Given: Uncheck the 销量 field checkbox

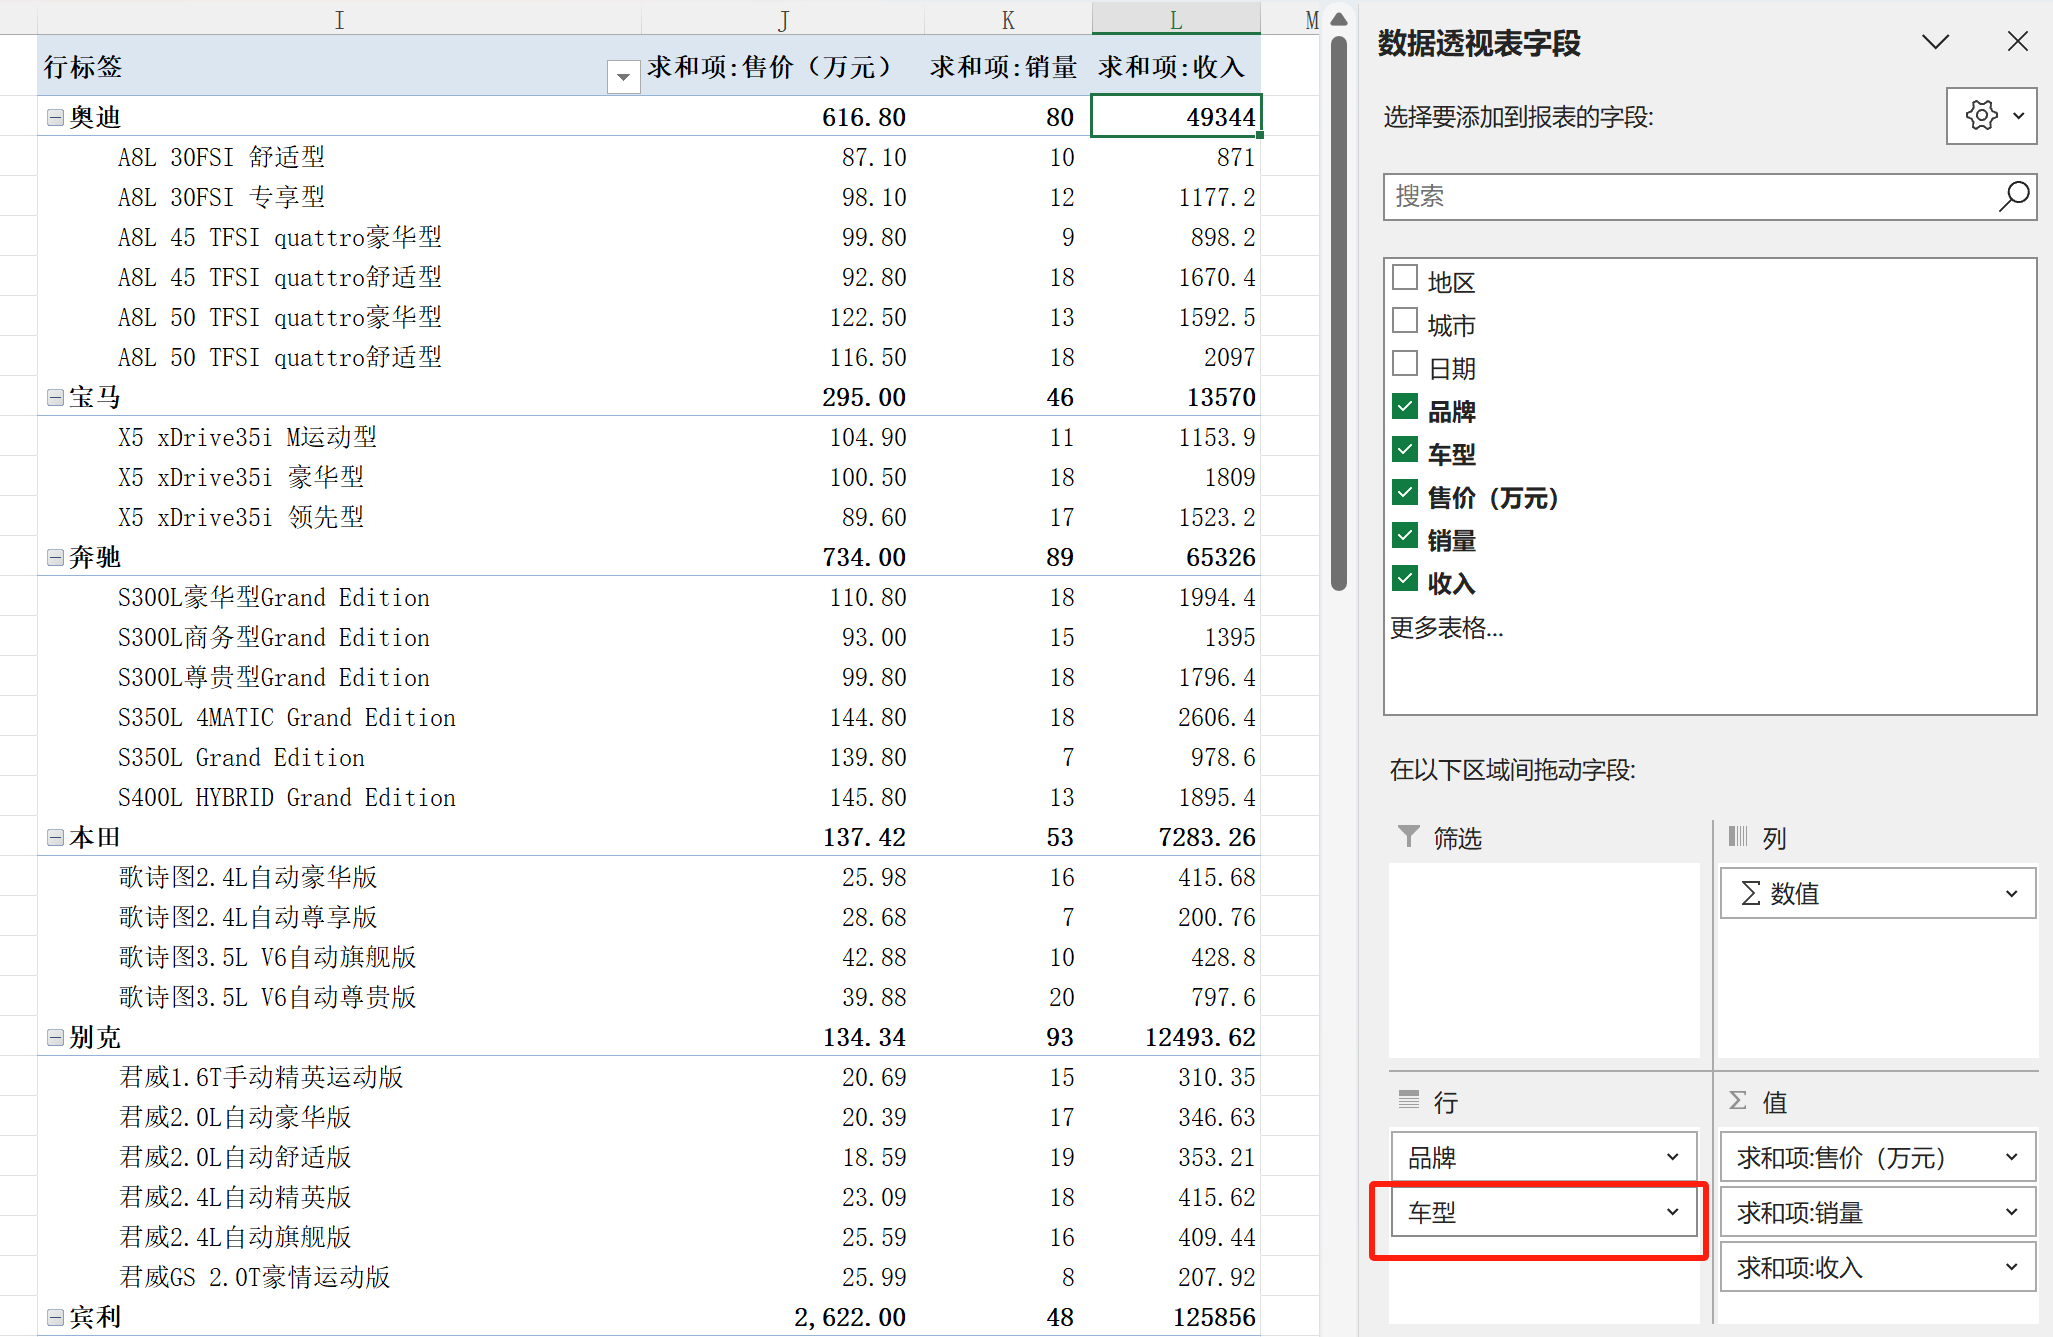Looking at the screenshot, I should pyautogui.click(x=1405, y=536).
